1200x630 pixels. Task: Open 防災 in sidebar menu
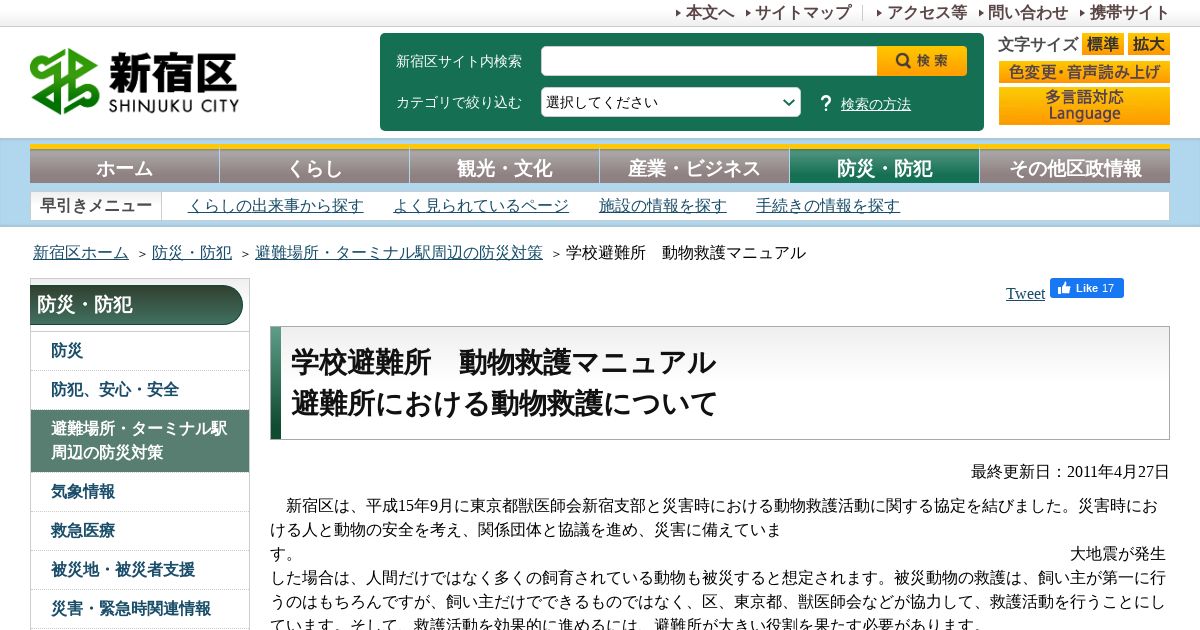(140, 351)
